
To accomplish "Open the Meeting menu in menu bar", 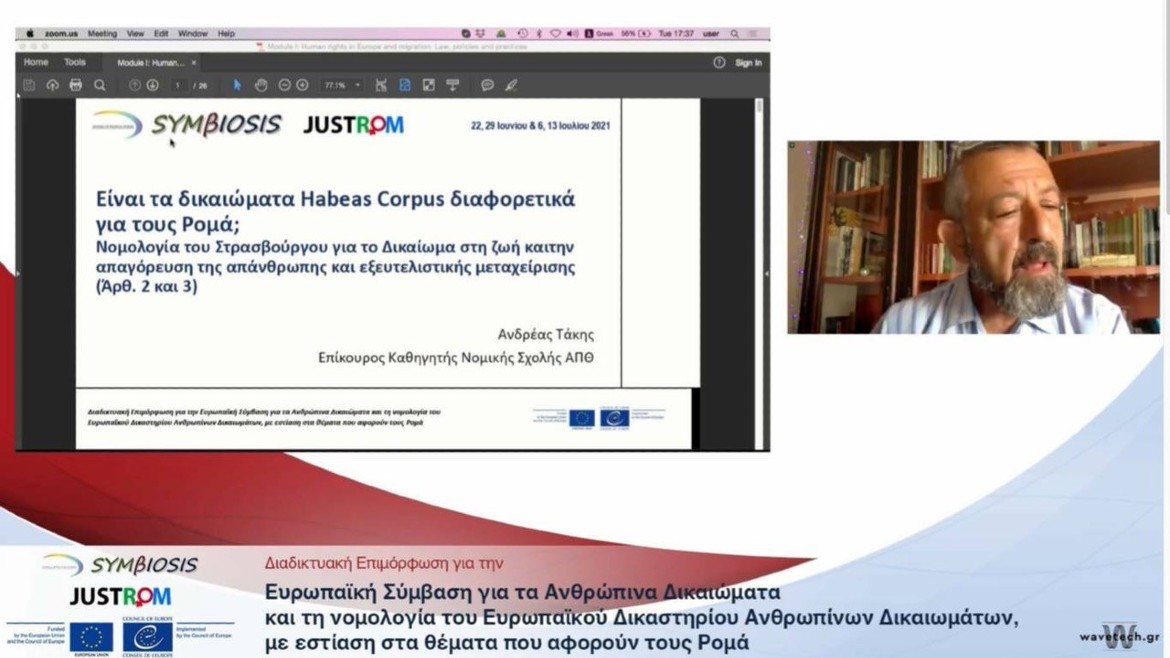I will point(102,34).
